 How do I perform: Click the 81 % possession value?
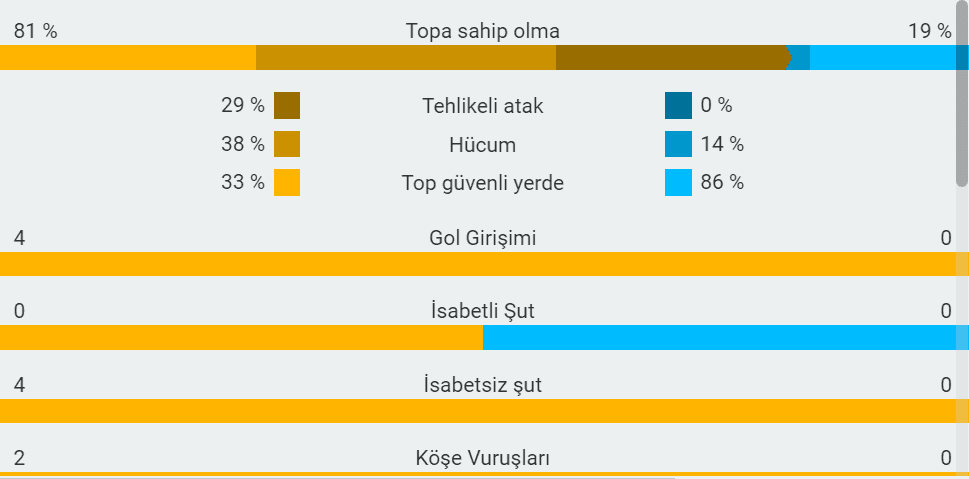tap(36, 32)
